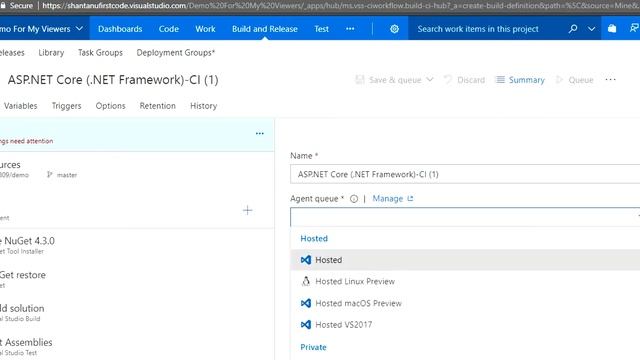Click the browser address bar URL
This screenshot has height=360, width=640.
point(340,6)
